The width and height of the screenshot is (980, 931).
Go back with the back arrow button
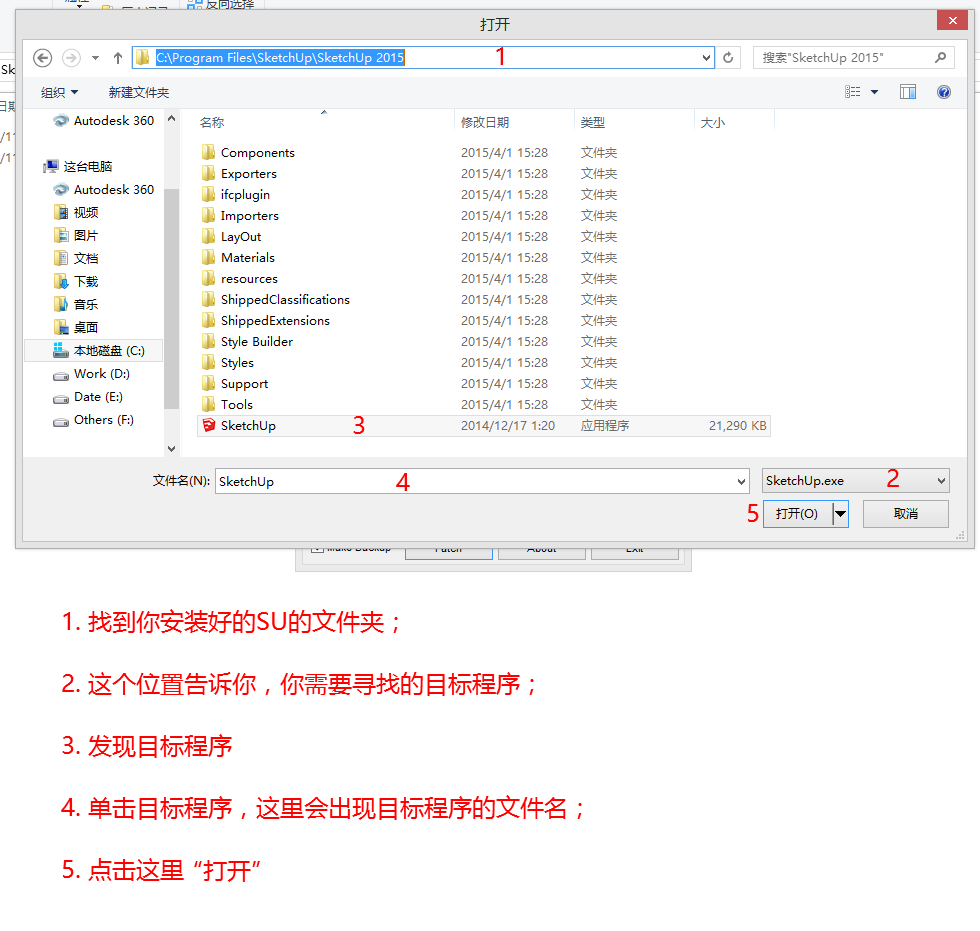(42, 58)
